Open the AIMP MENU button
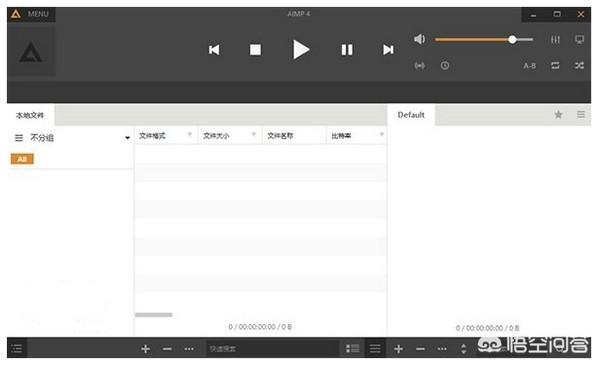The image size is (600, 365). (31, 14)
